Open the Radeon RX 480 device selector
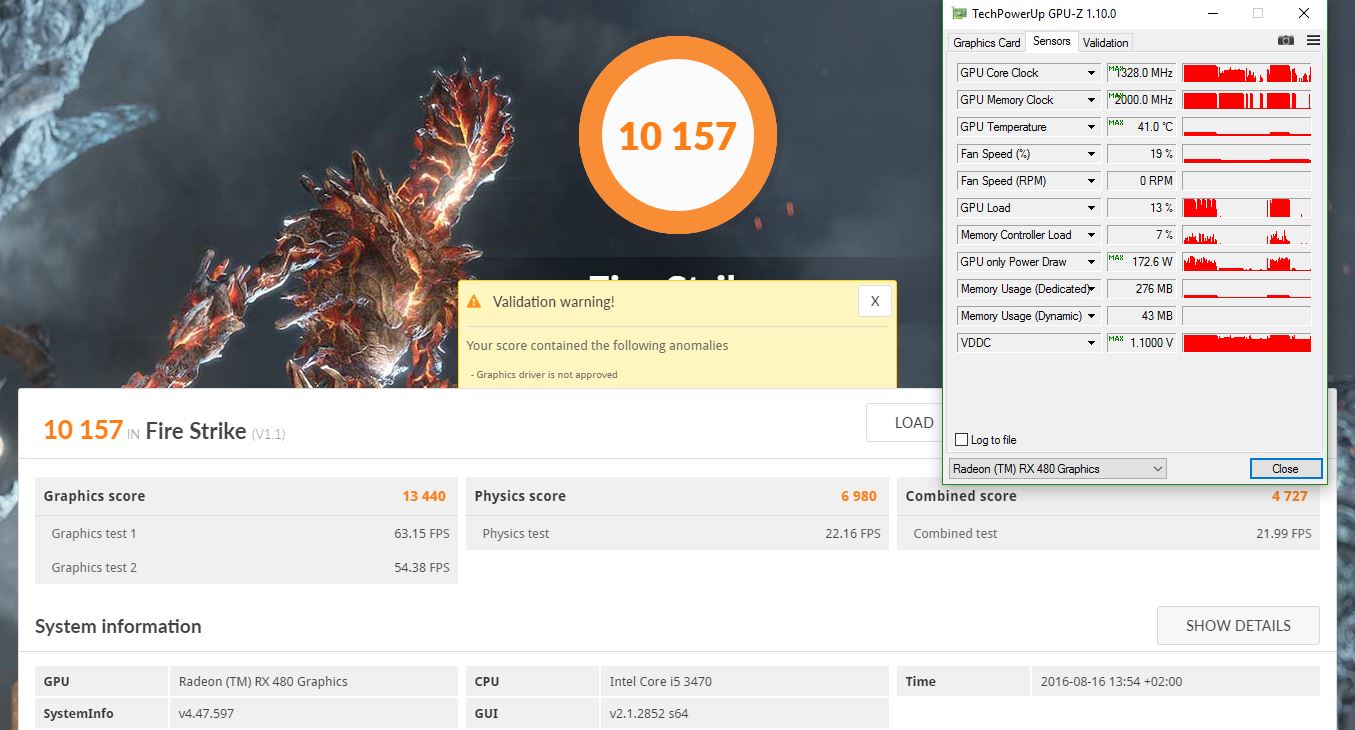This screenshot has height=730, width=1355. pos(1057,468)
